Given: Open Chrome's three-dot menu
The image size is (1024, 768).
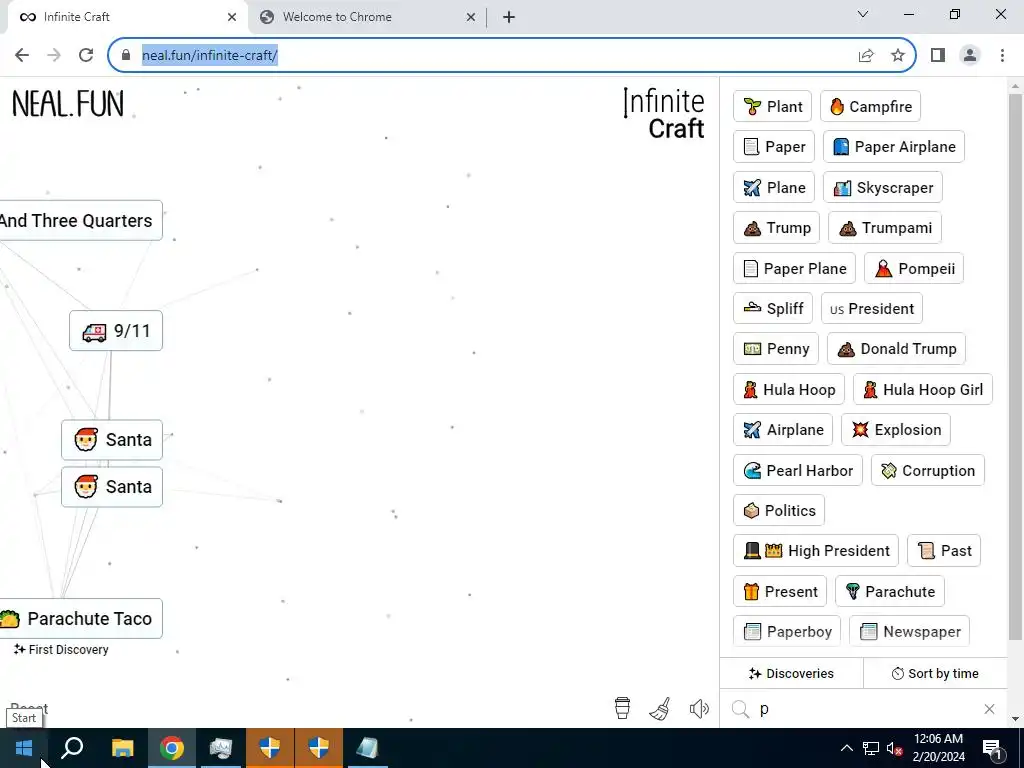Looking at the screenshot, I should (1002, 56).
